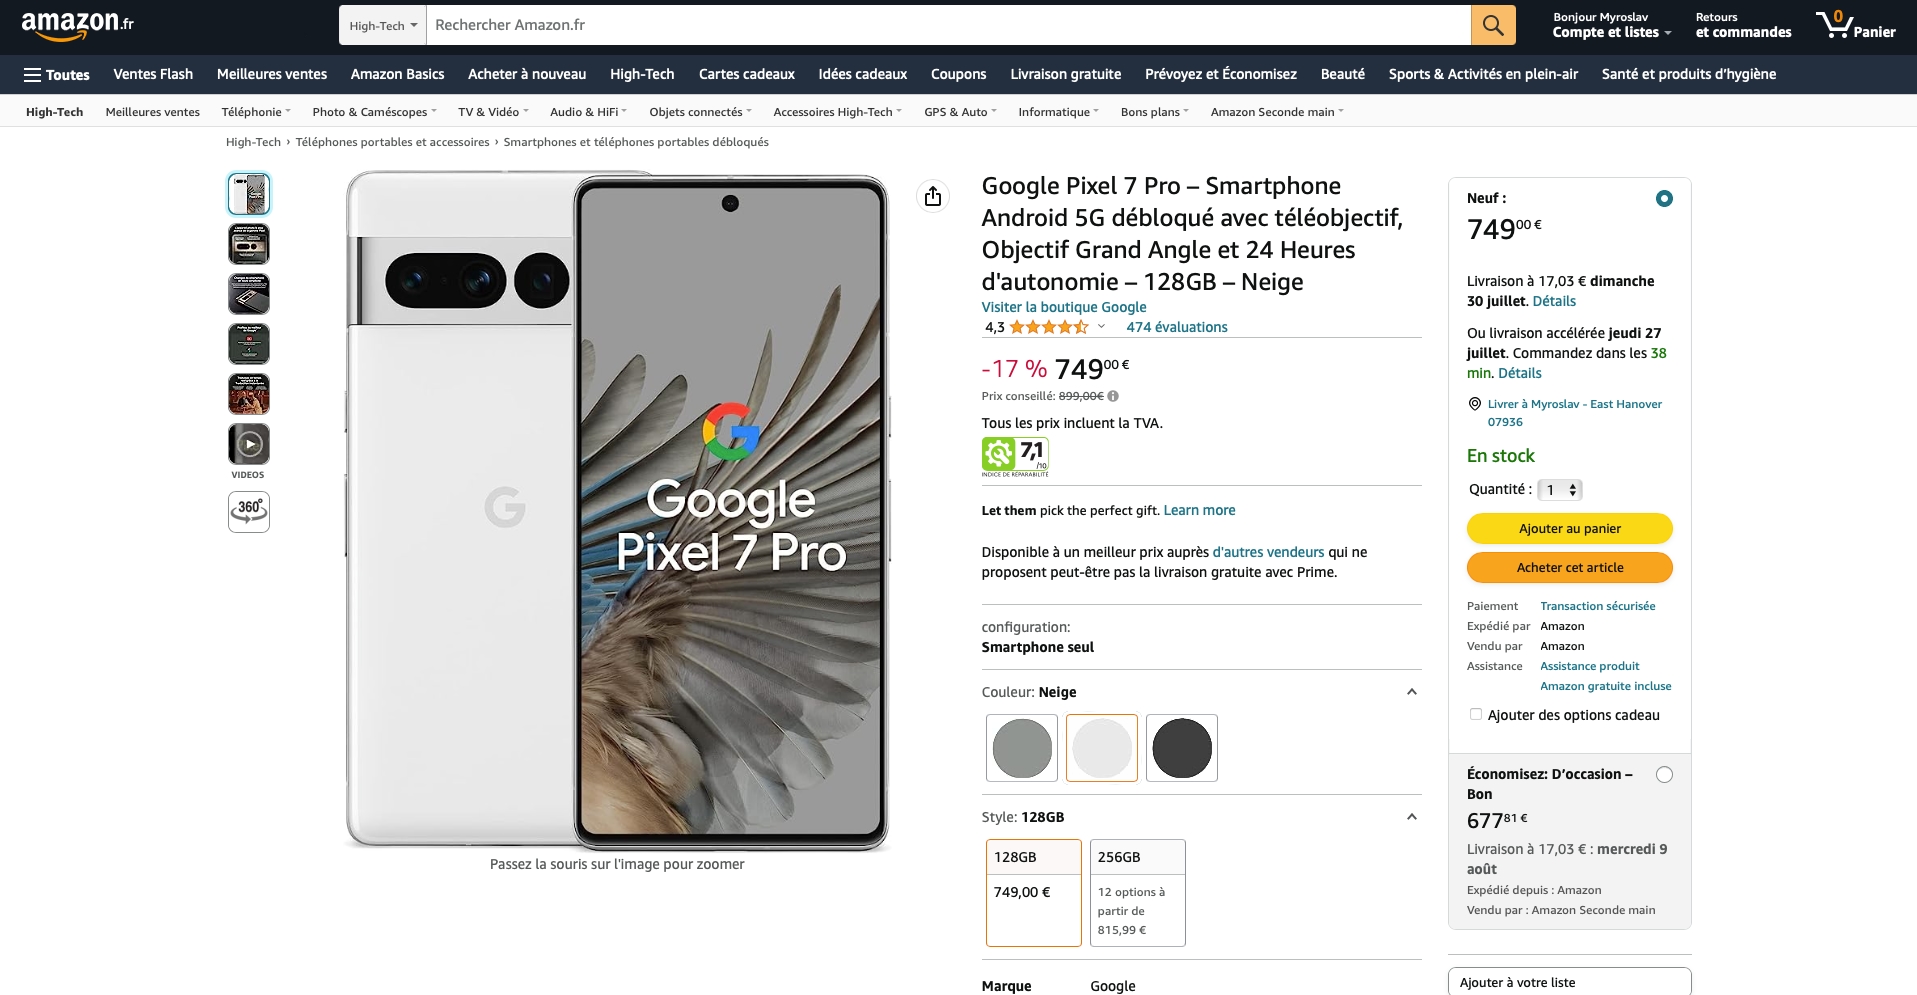Image resolution: width=1917 pixels, height=995 pixels.
Task: Click the info icon next to Prix conseillé
Action: [1113, 396]
